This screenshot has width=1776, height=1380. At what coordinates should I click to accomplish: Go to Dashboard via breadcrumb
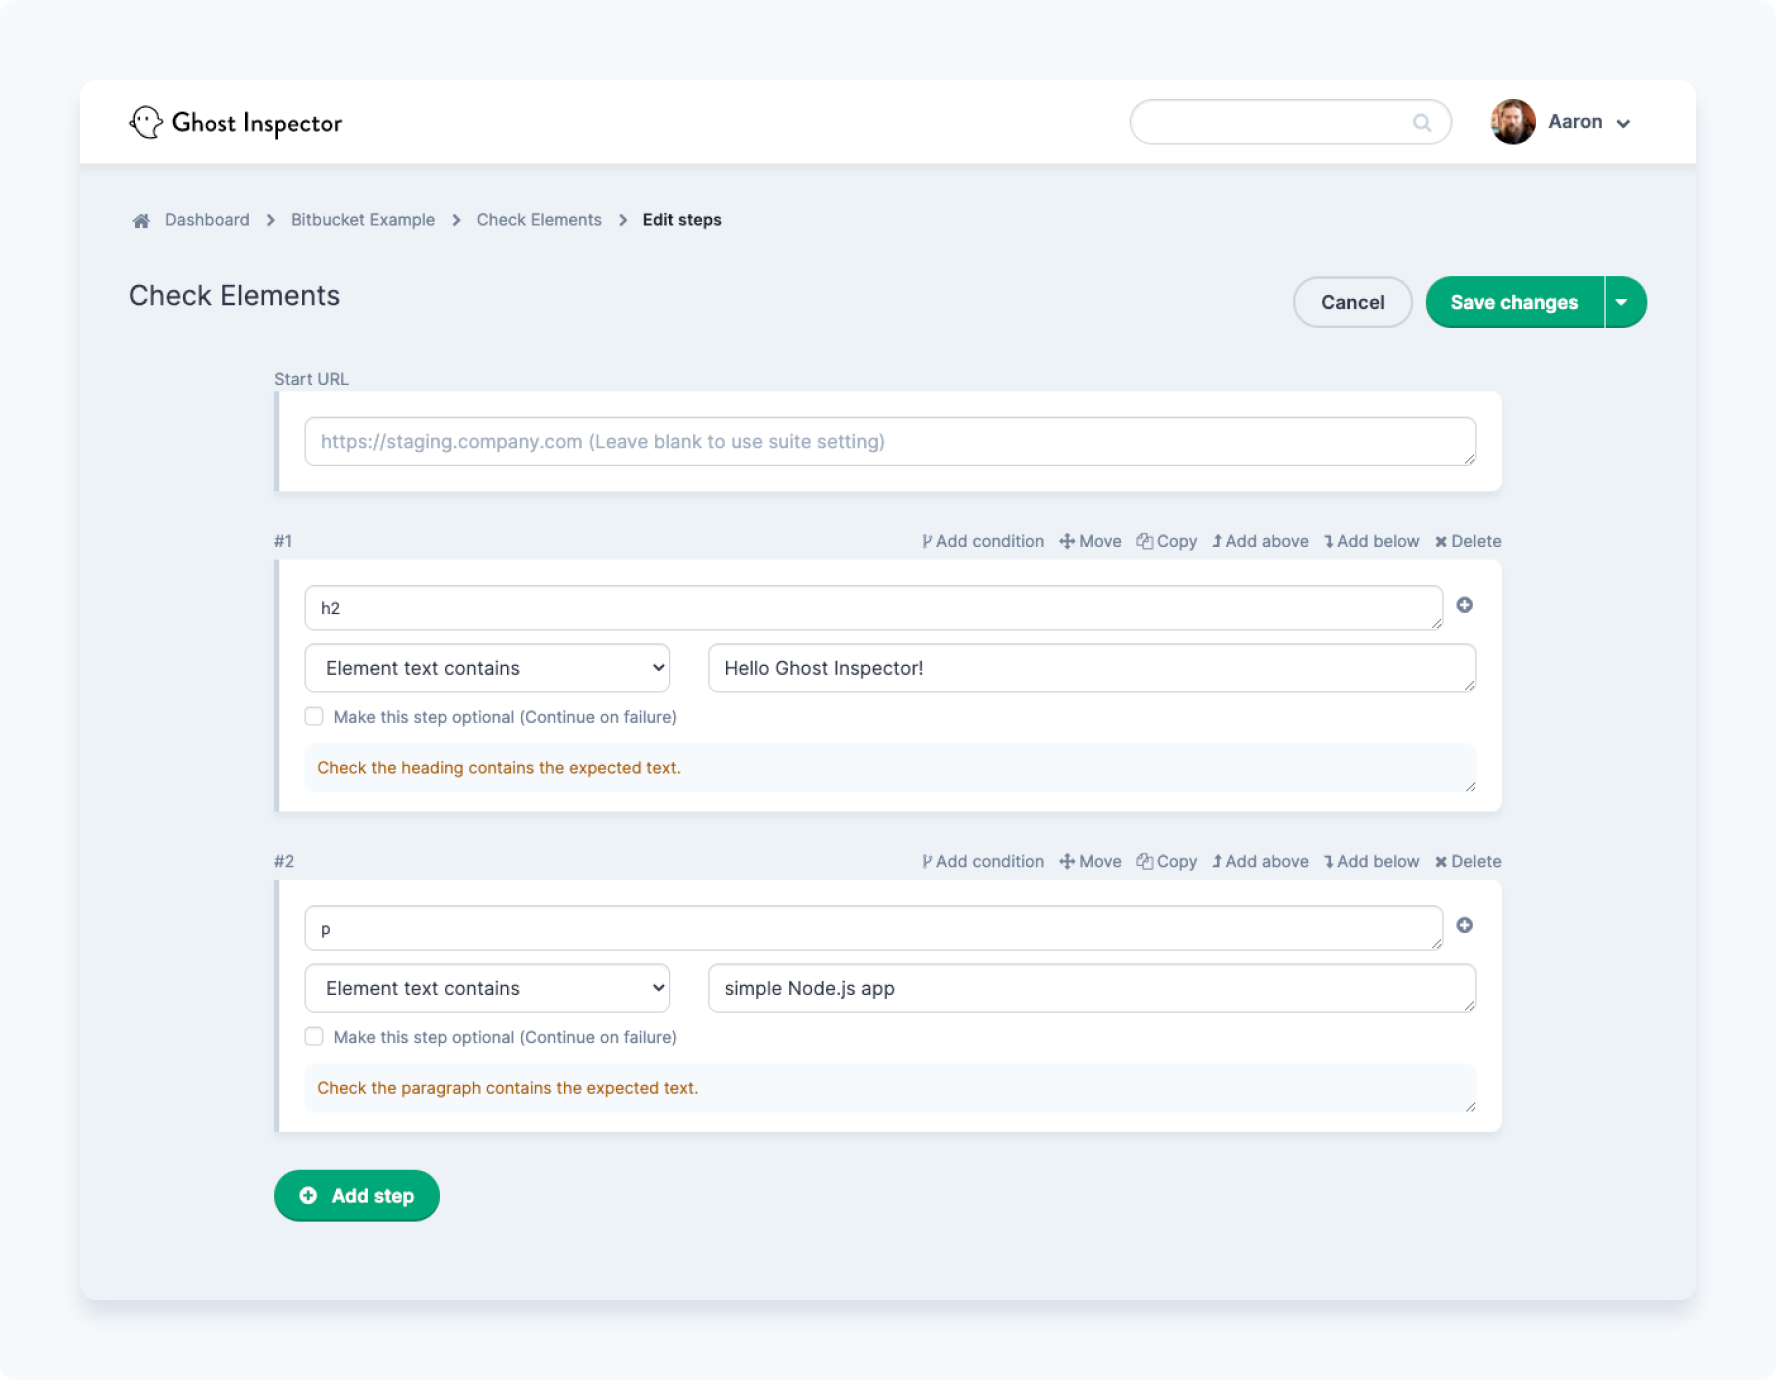[x=207, y=219]
